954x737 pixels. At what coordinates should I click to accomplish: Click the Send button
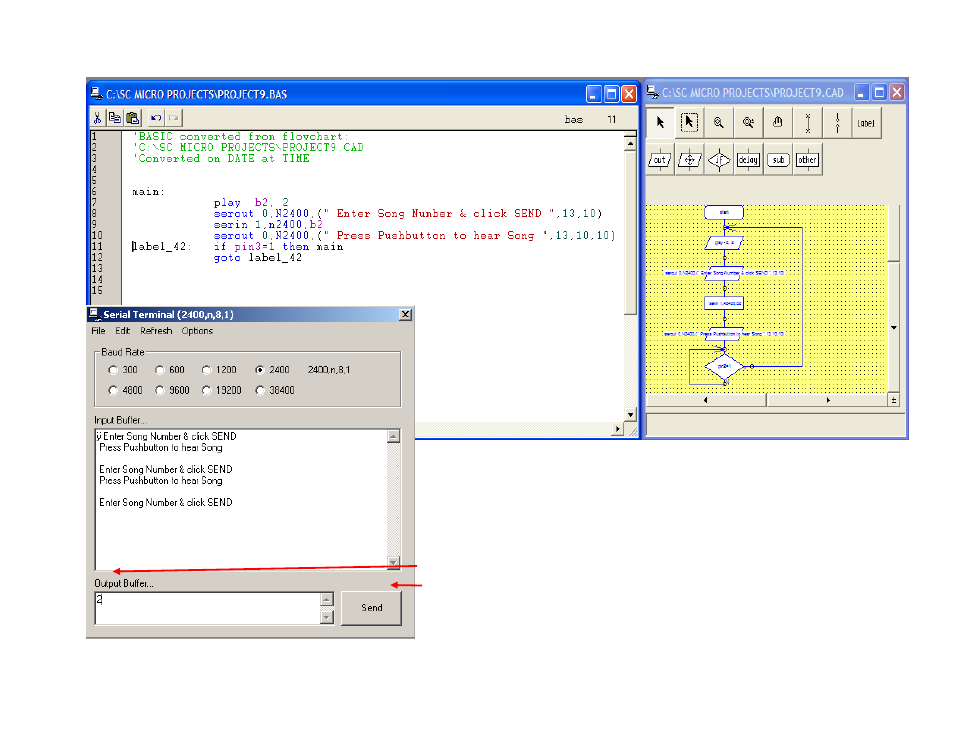pyautogui.click(x=371, y=608)
